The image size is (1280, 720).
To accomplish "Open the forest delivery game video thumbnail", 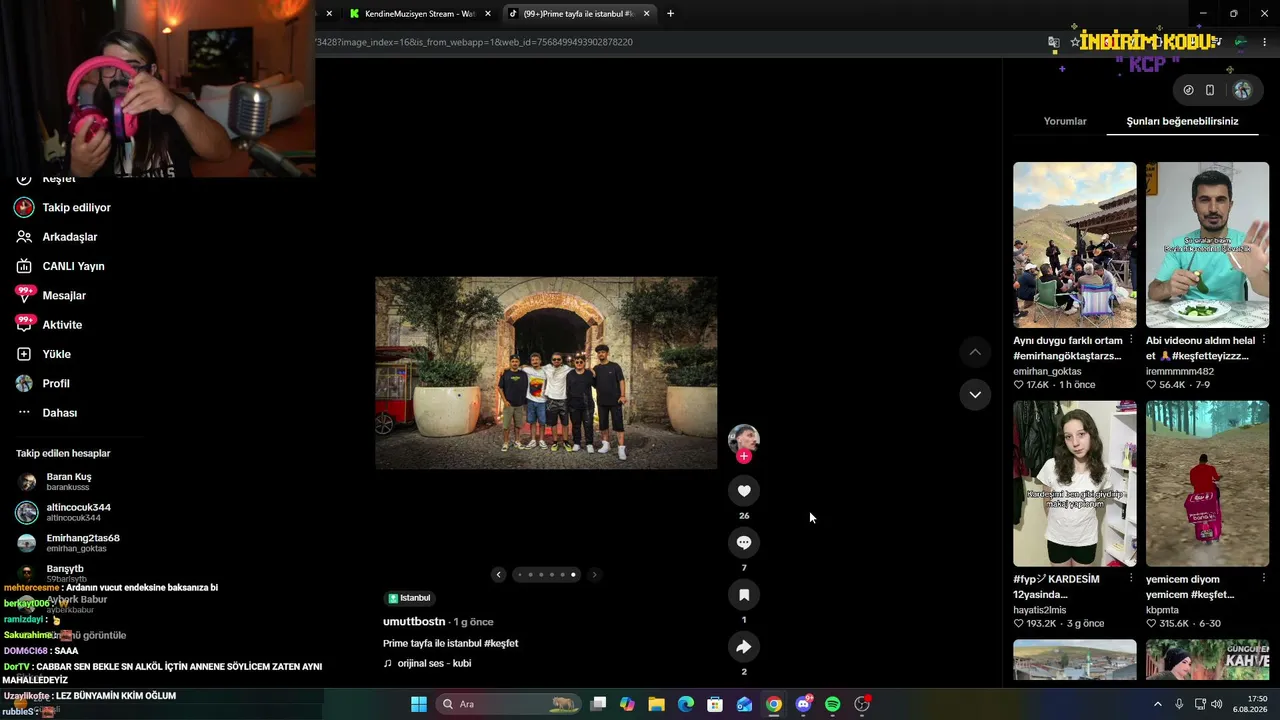I will click(1208, 484).
